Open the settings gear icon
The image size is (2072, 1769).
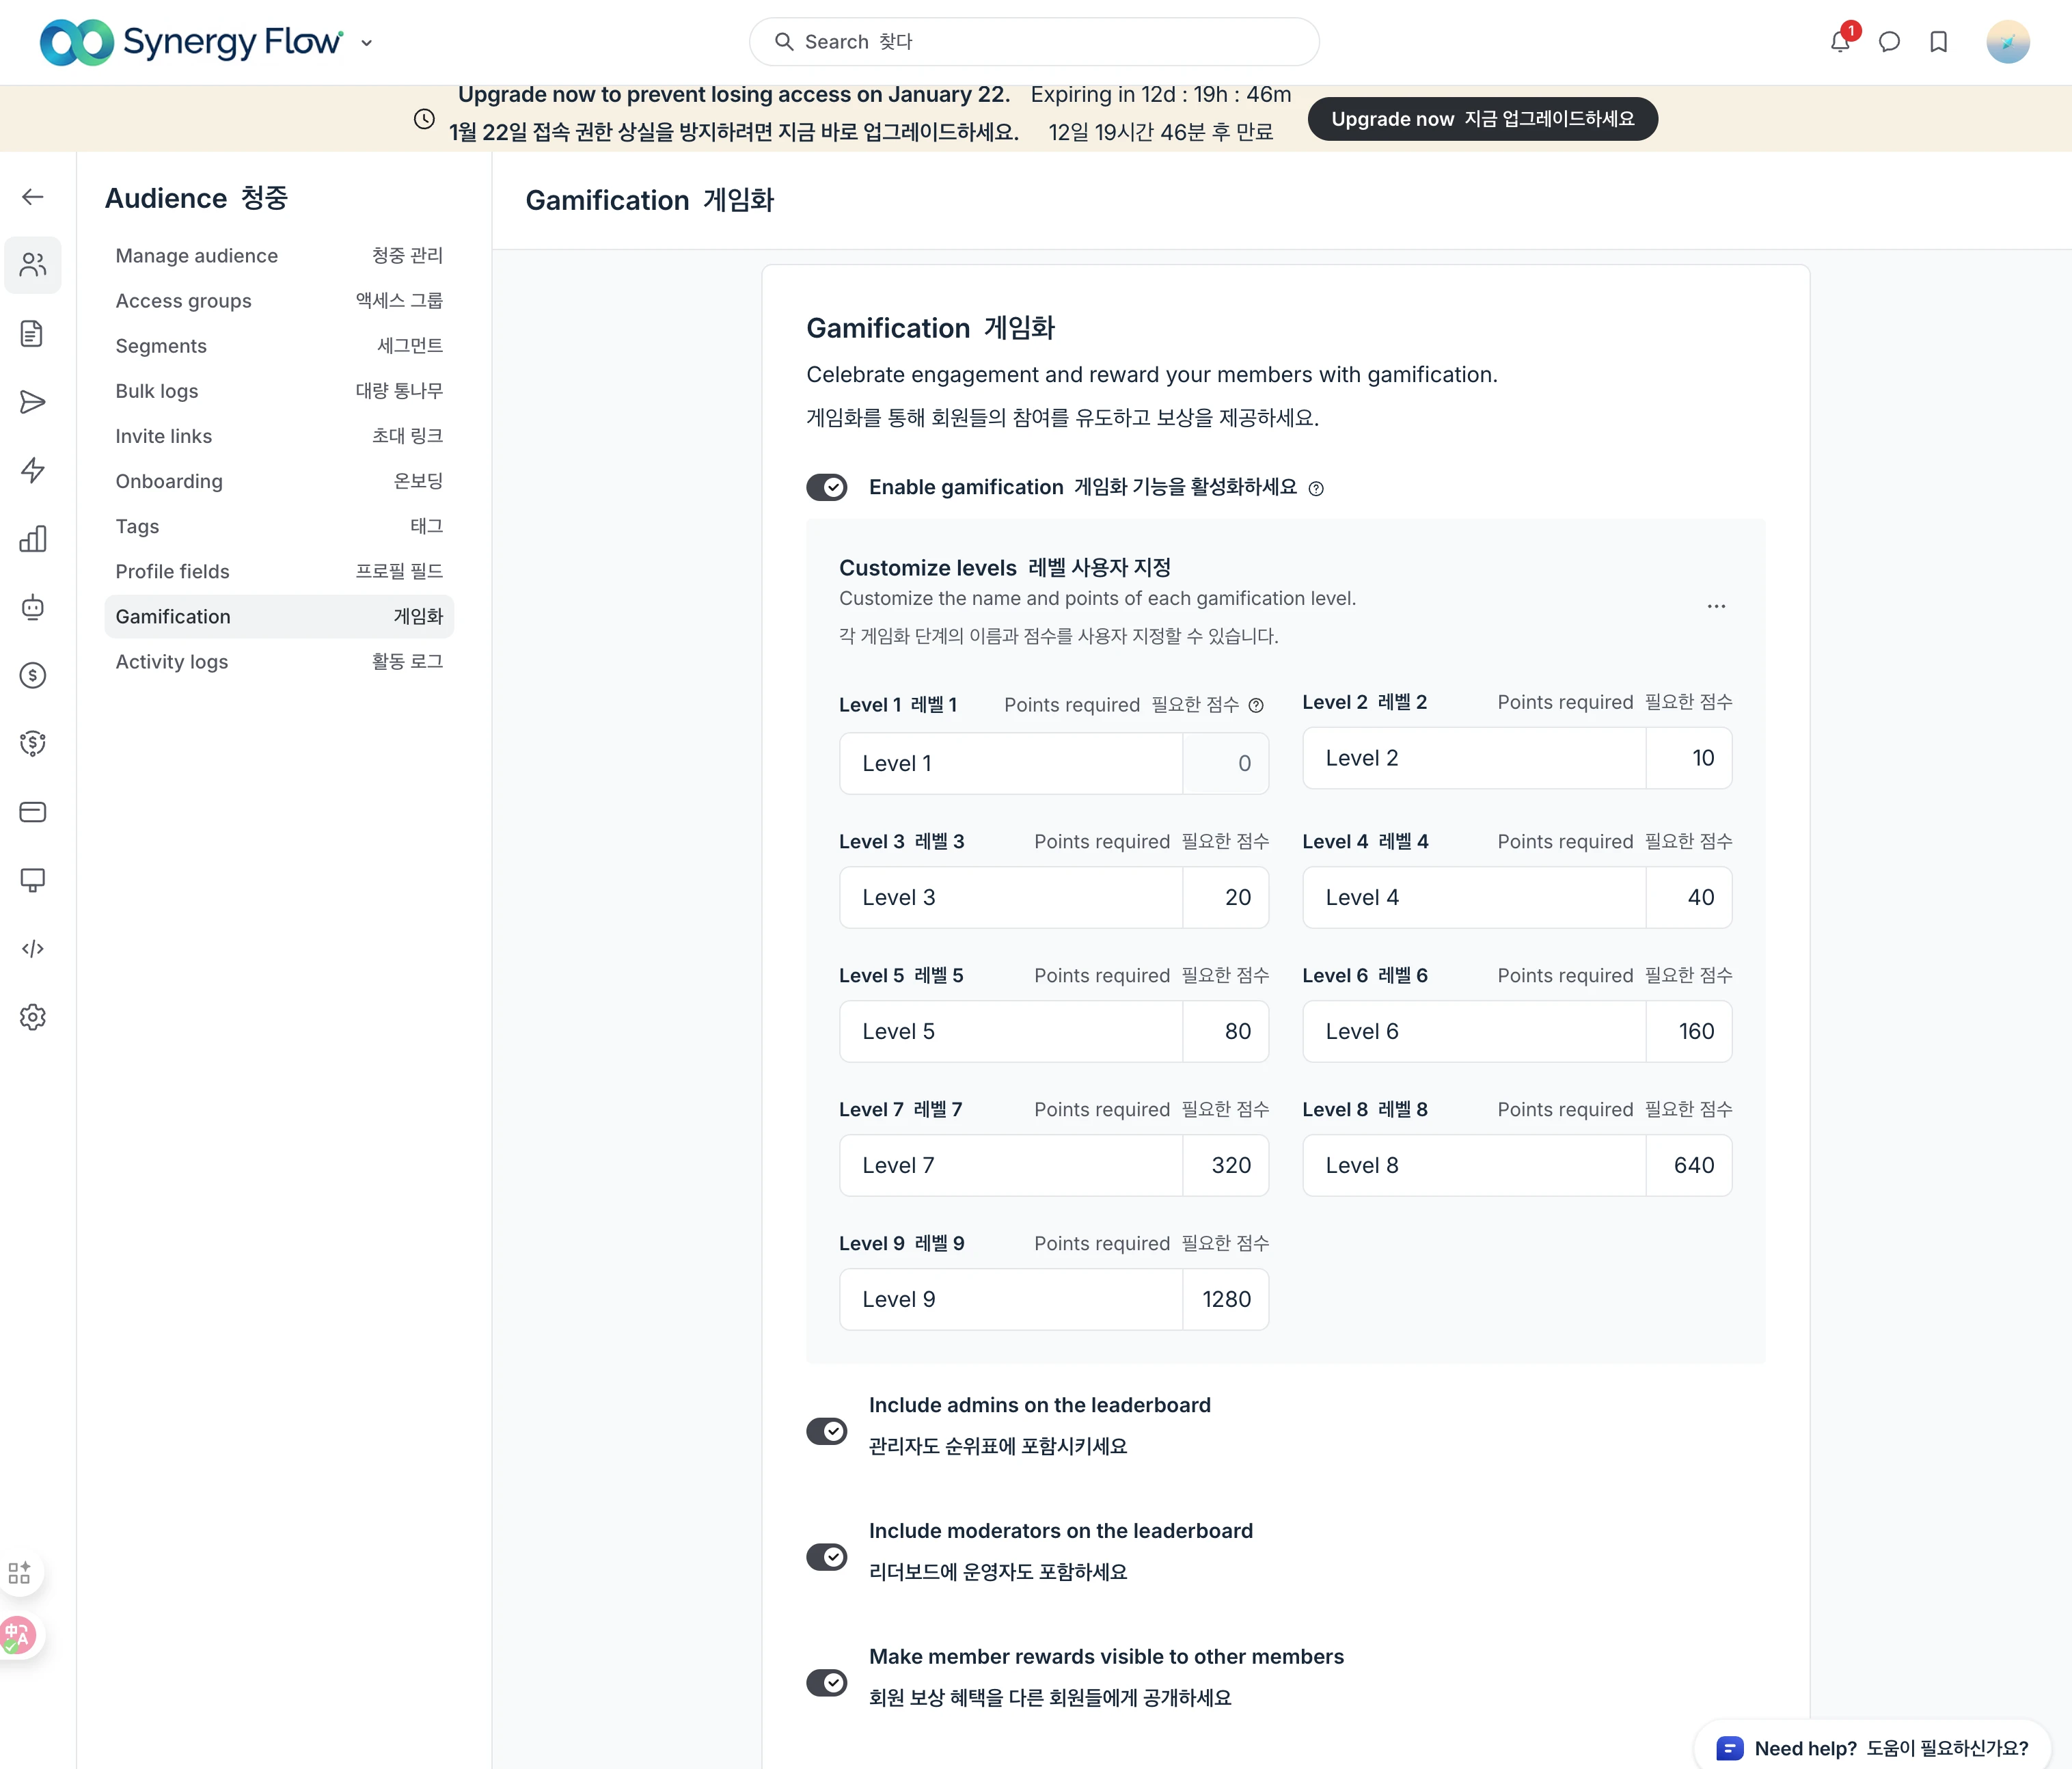tap(33, 1017)
